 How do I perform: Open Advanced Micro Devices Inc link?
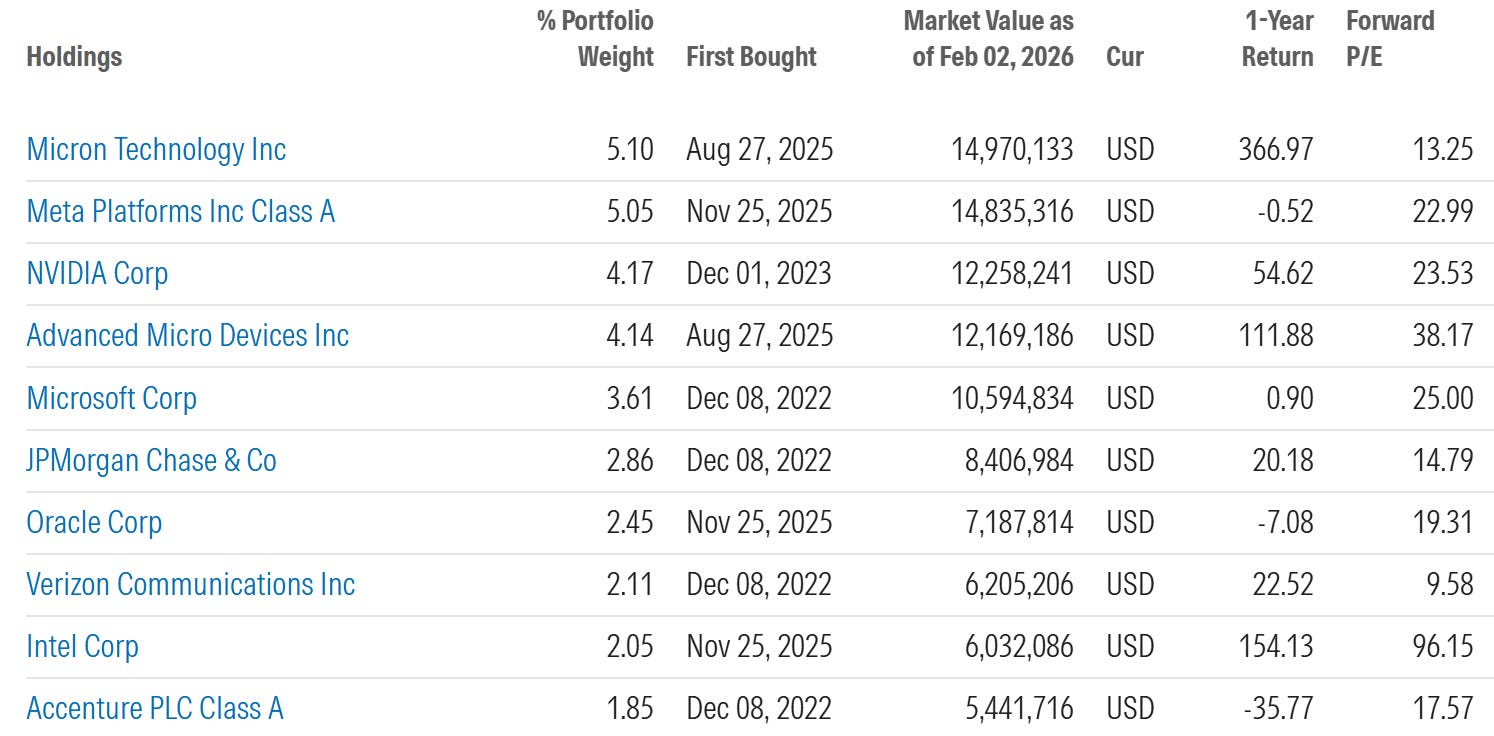[188, 336]
